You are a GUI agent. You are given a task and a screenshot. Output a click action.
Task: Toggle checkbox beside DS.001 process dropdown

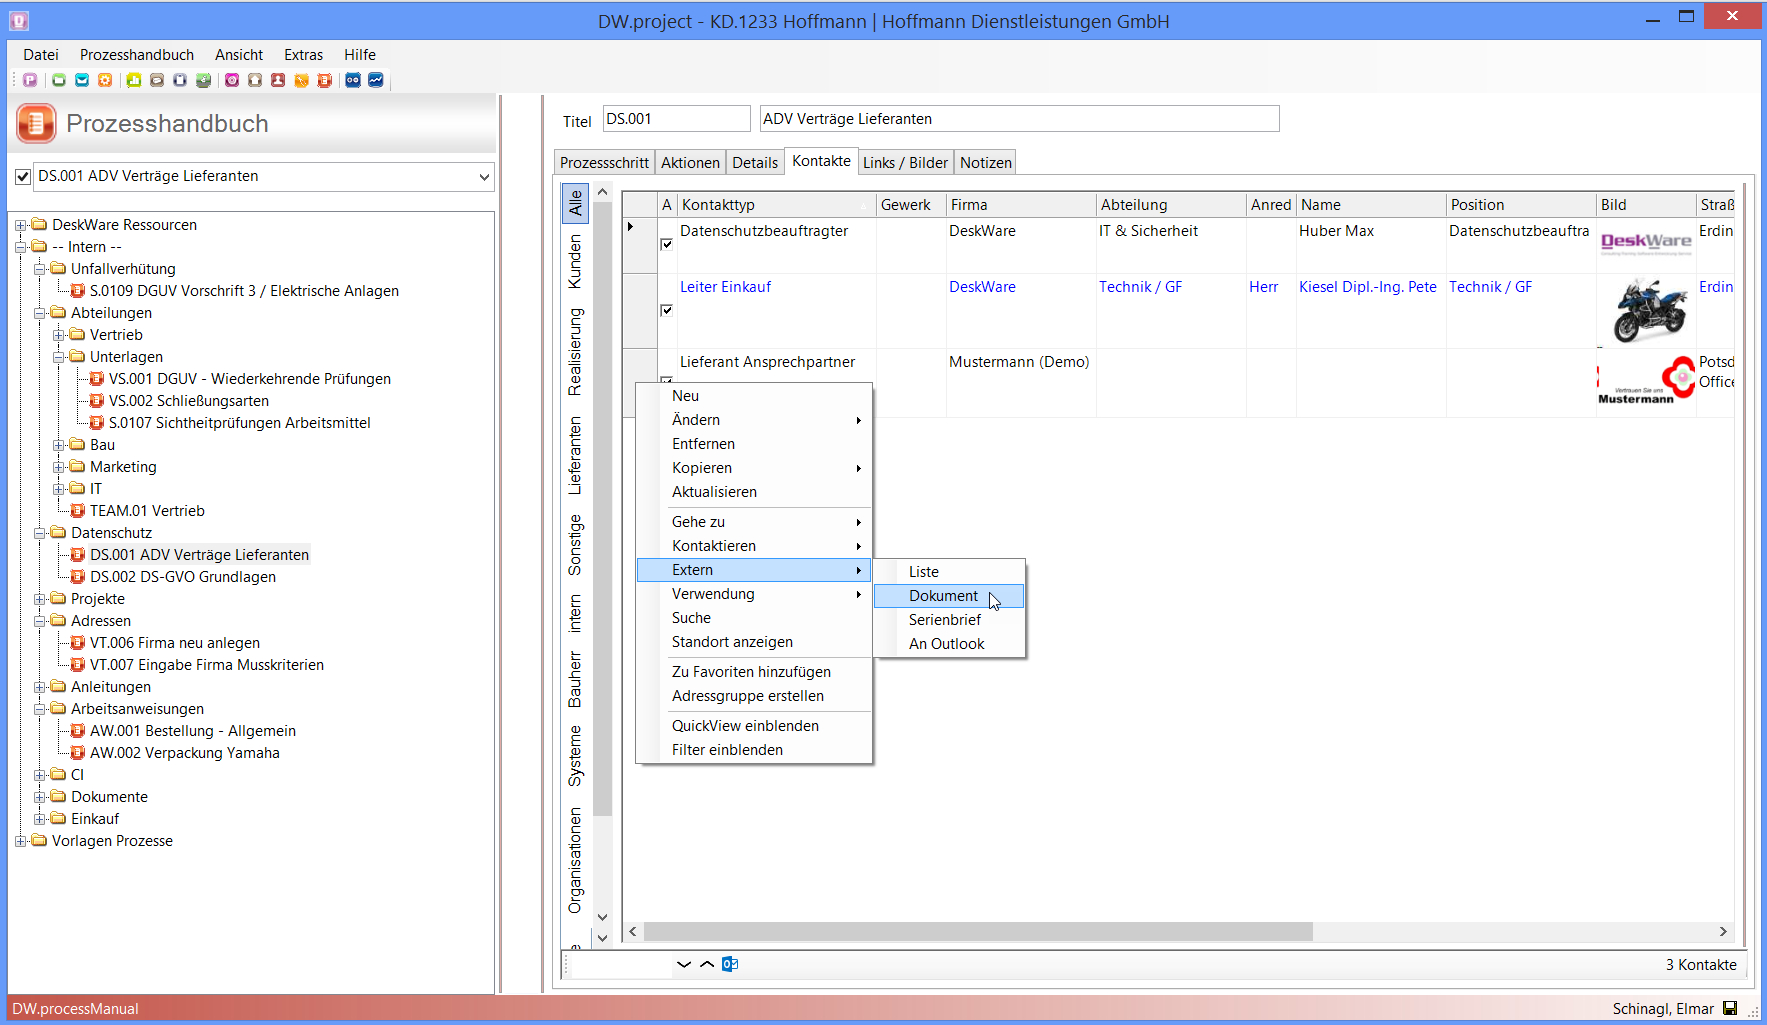(23, 177)
